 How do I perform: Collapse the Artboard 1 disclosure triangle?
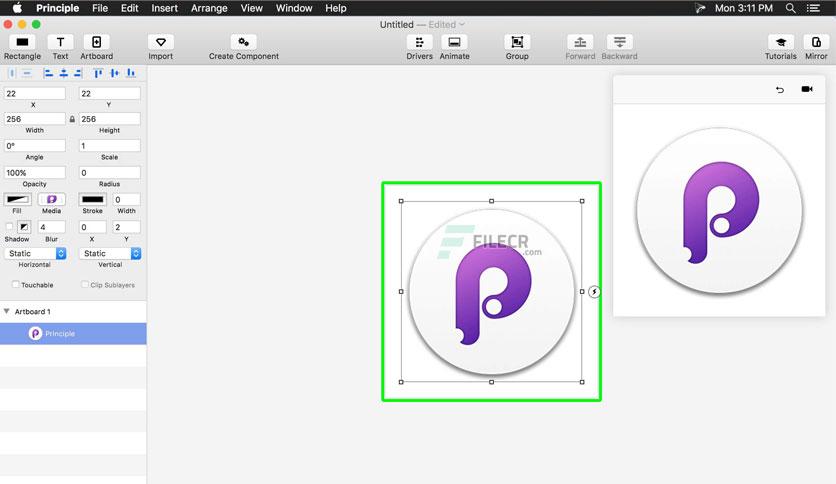point(7,311)
